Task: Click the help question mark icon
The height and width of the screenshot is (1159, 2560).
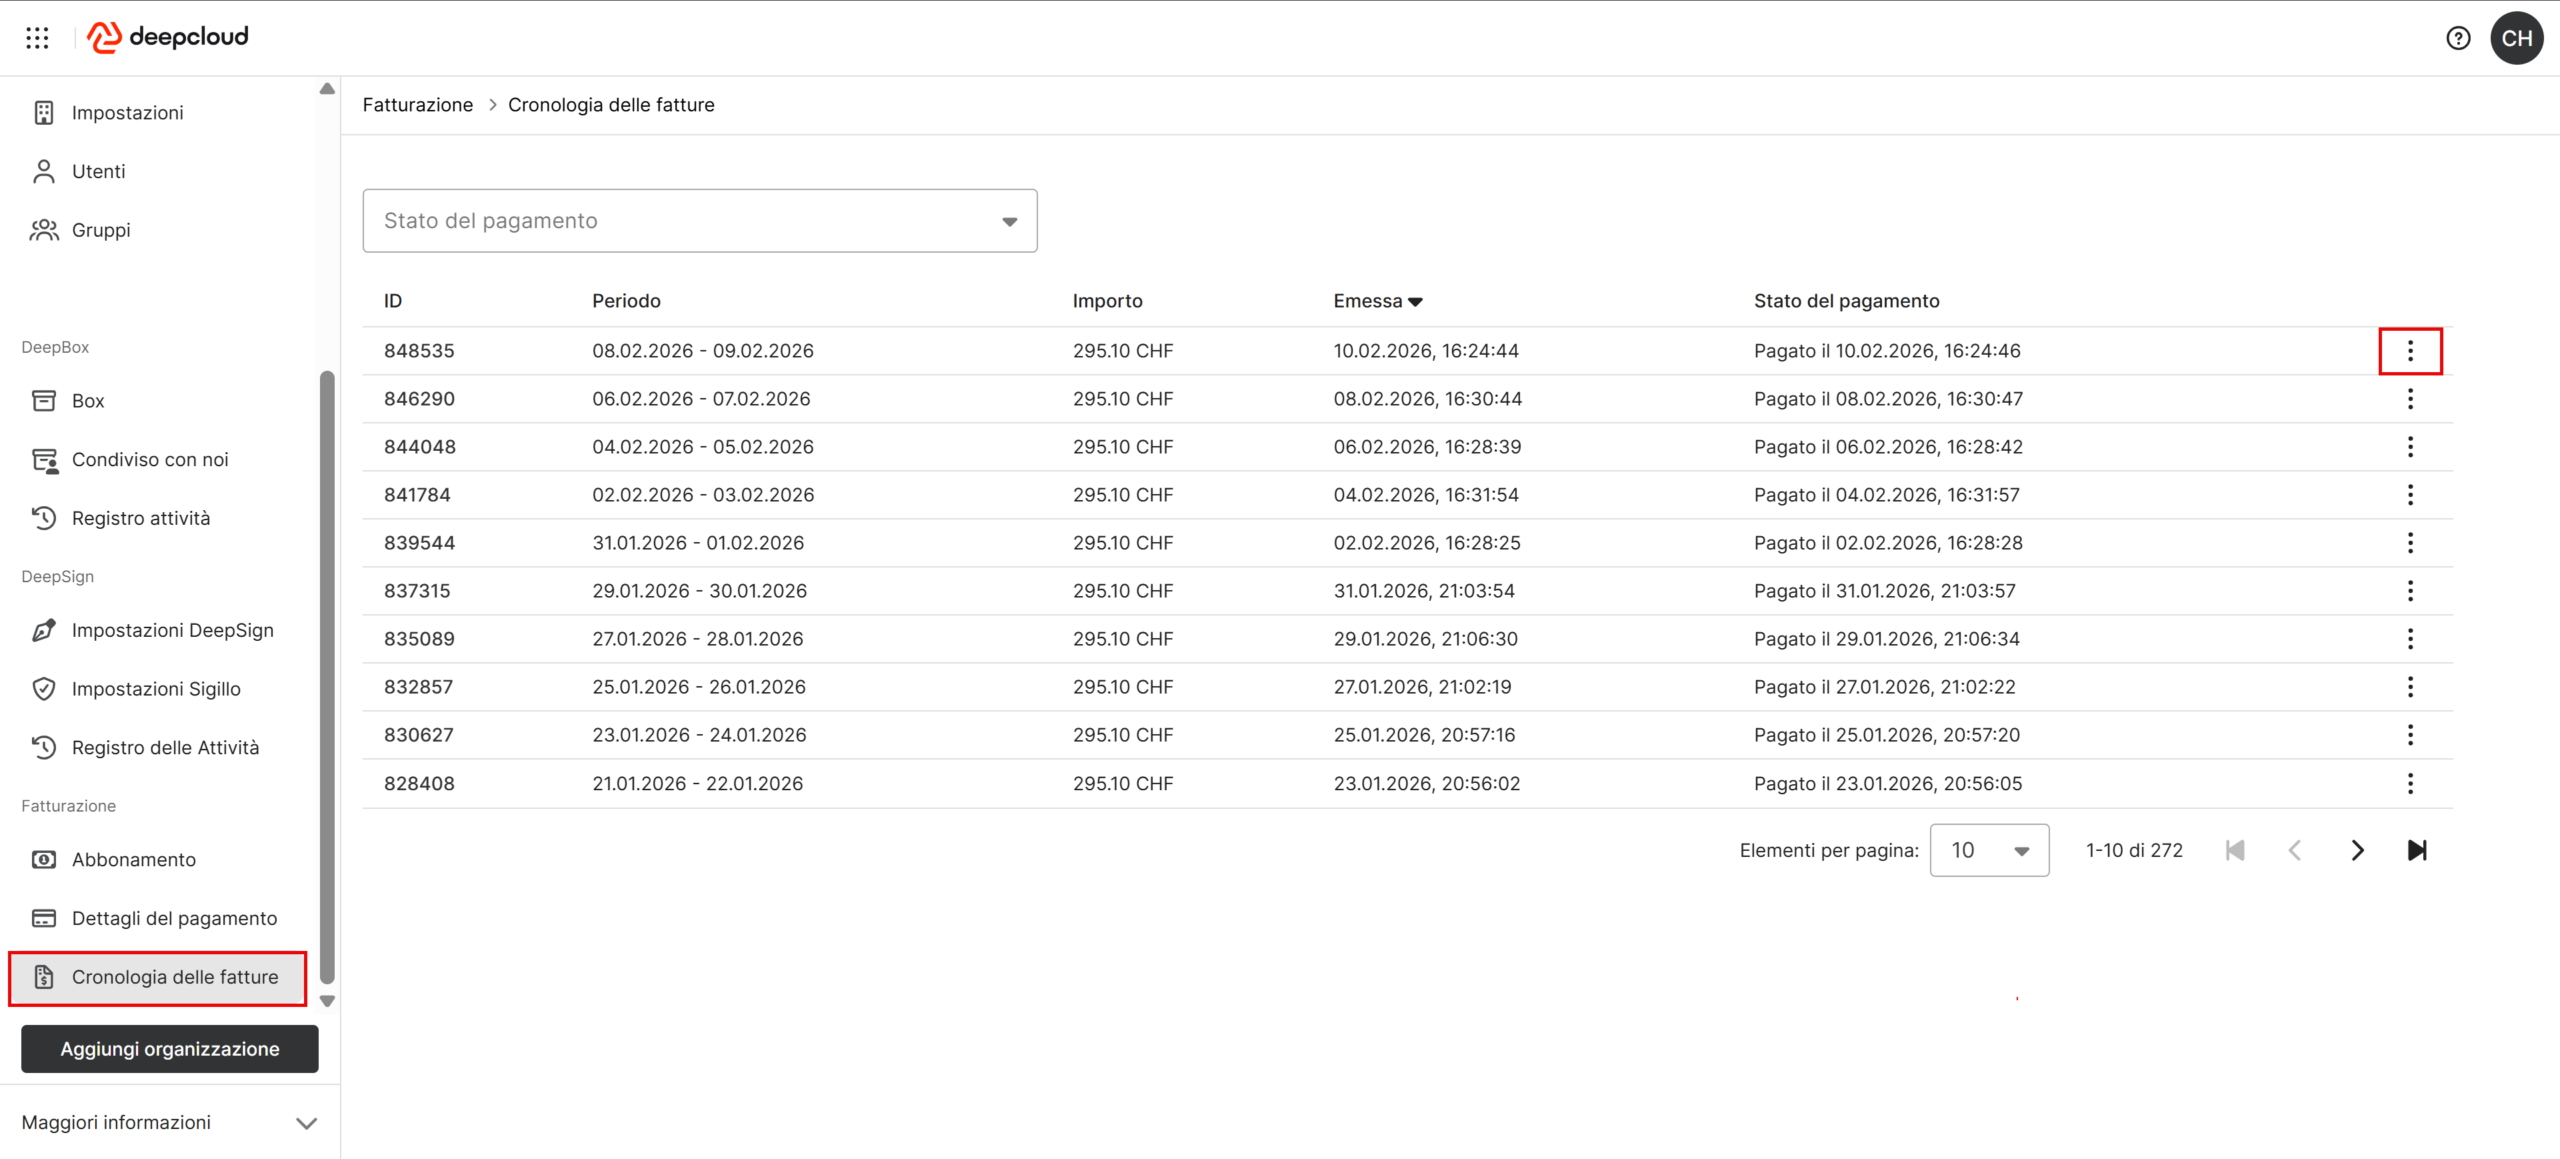Action: pos(2458,38)
